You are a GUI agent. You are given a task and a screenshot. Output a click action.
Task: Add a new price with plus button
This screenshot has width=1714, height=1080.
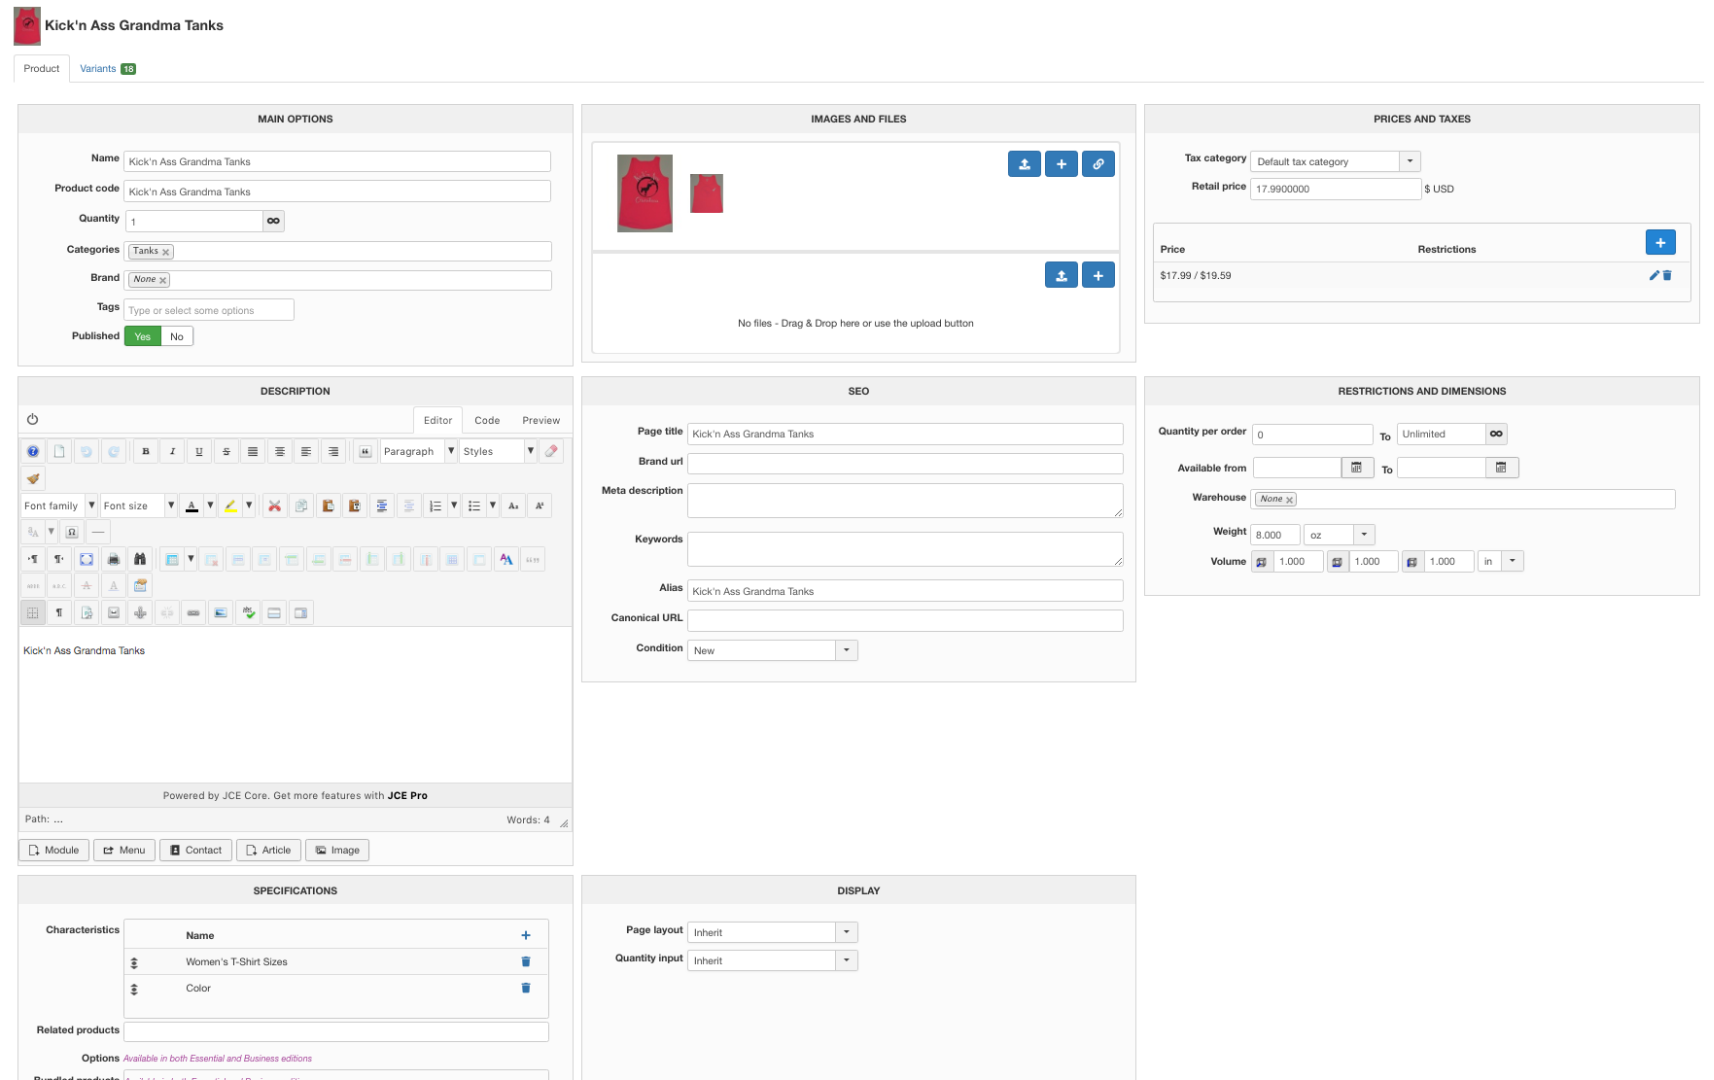(1660, 243)
